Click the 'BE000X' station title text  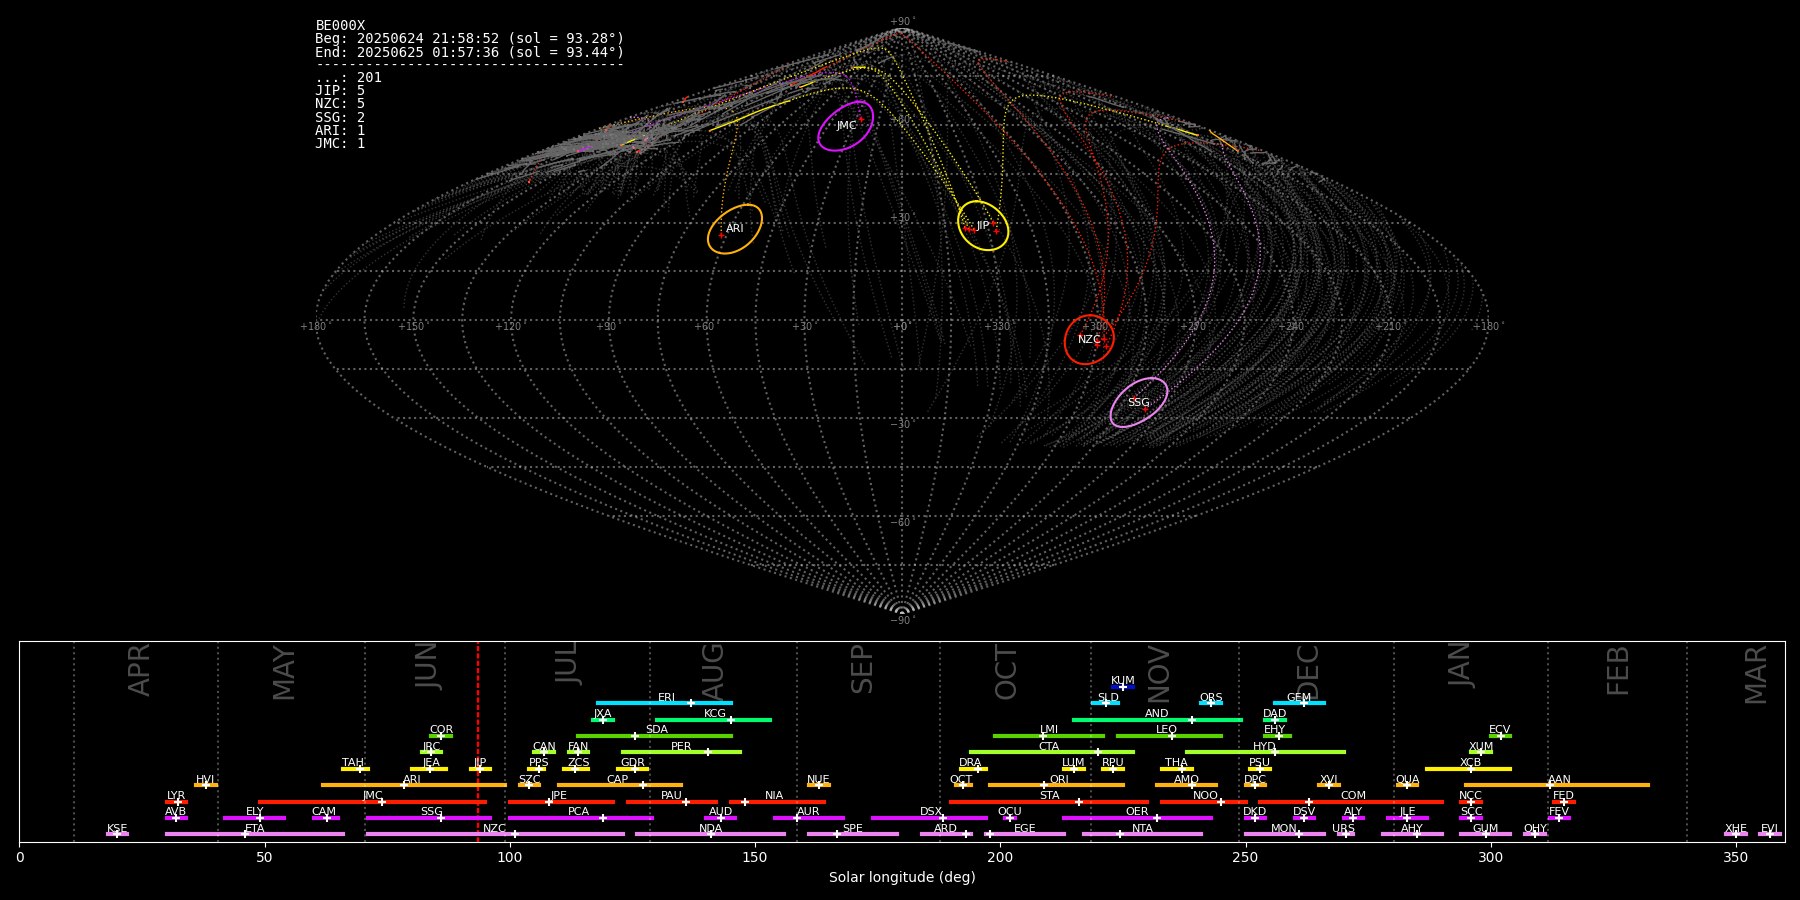click(340, 26)
